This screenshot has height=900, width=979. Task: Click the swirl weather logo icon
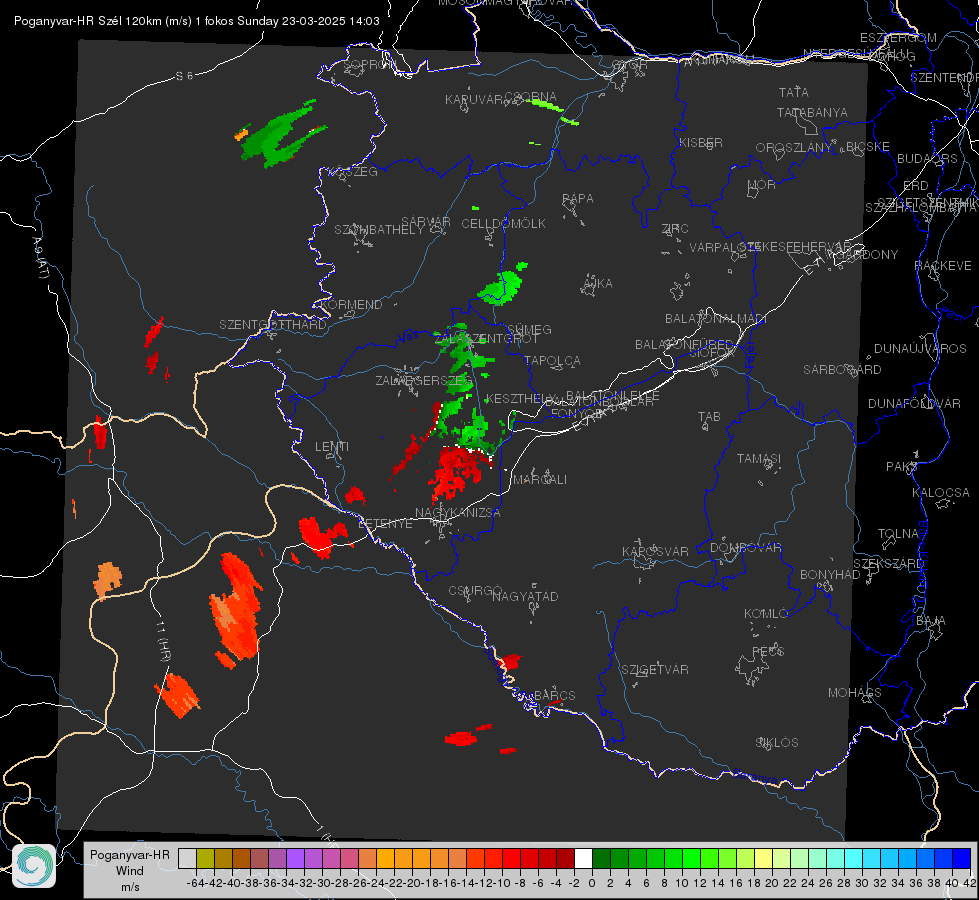pos(34,866)
